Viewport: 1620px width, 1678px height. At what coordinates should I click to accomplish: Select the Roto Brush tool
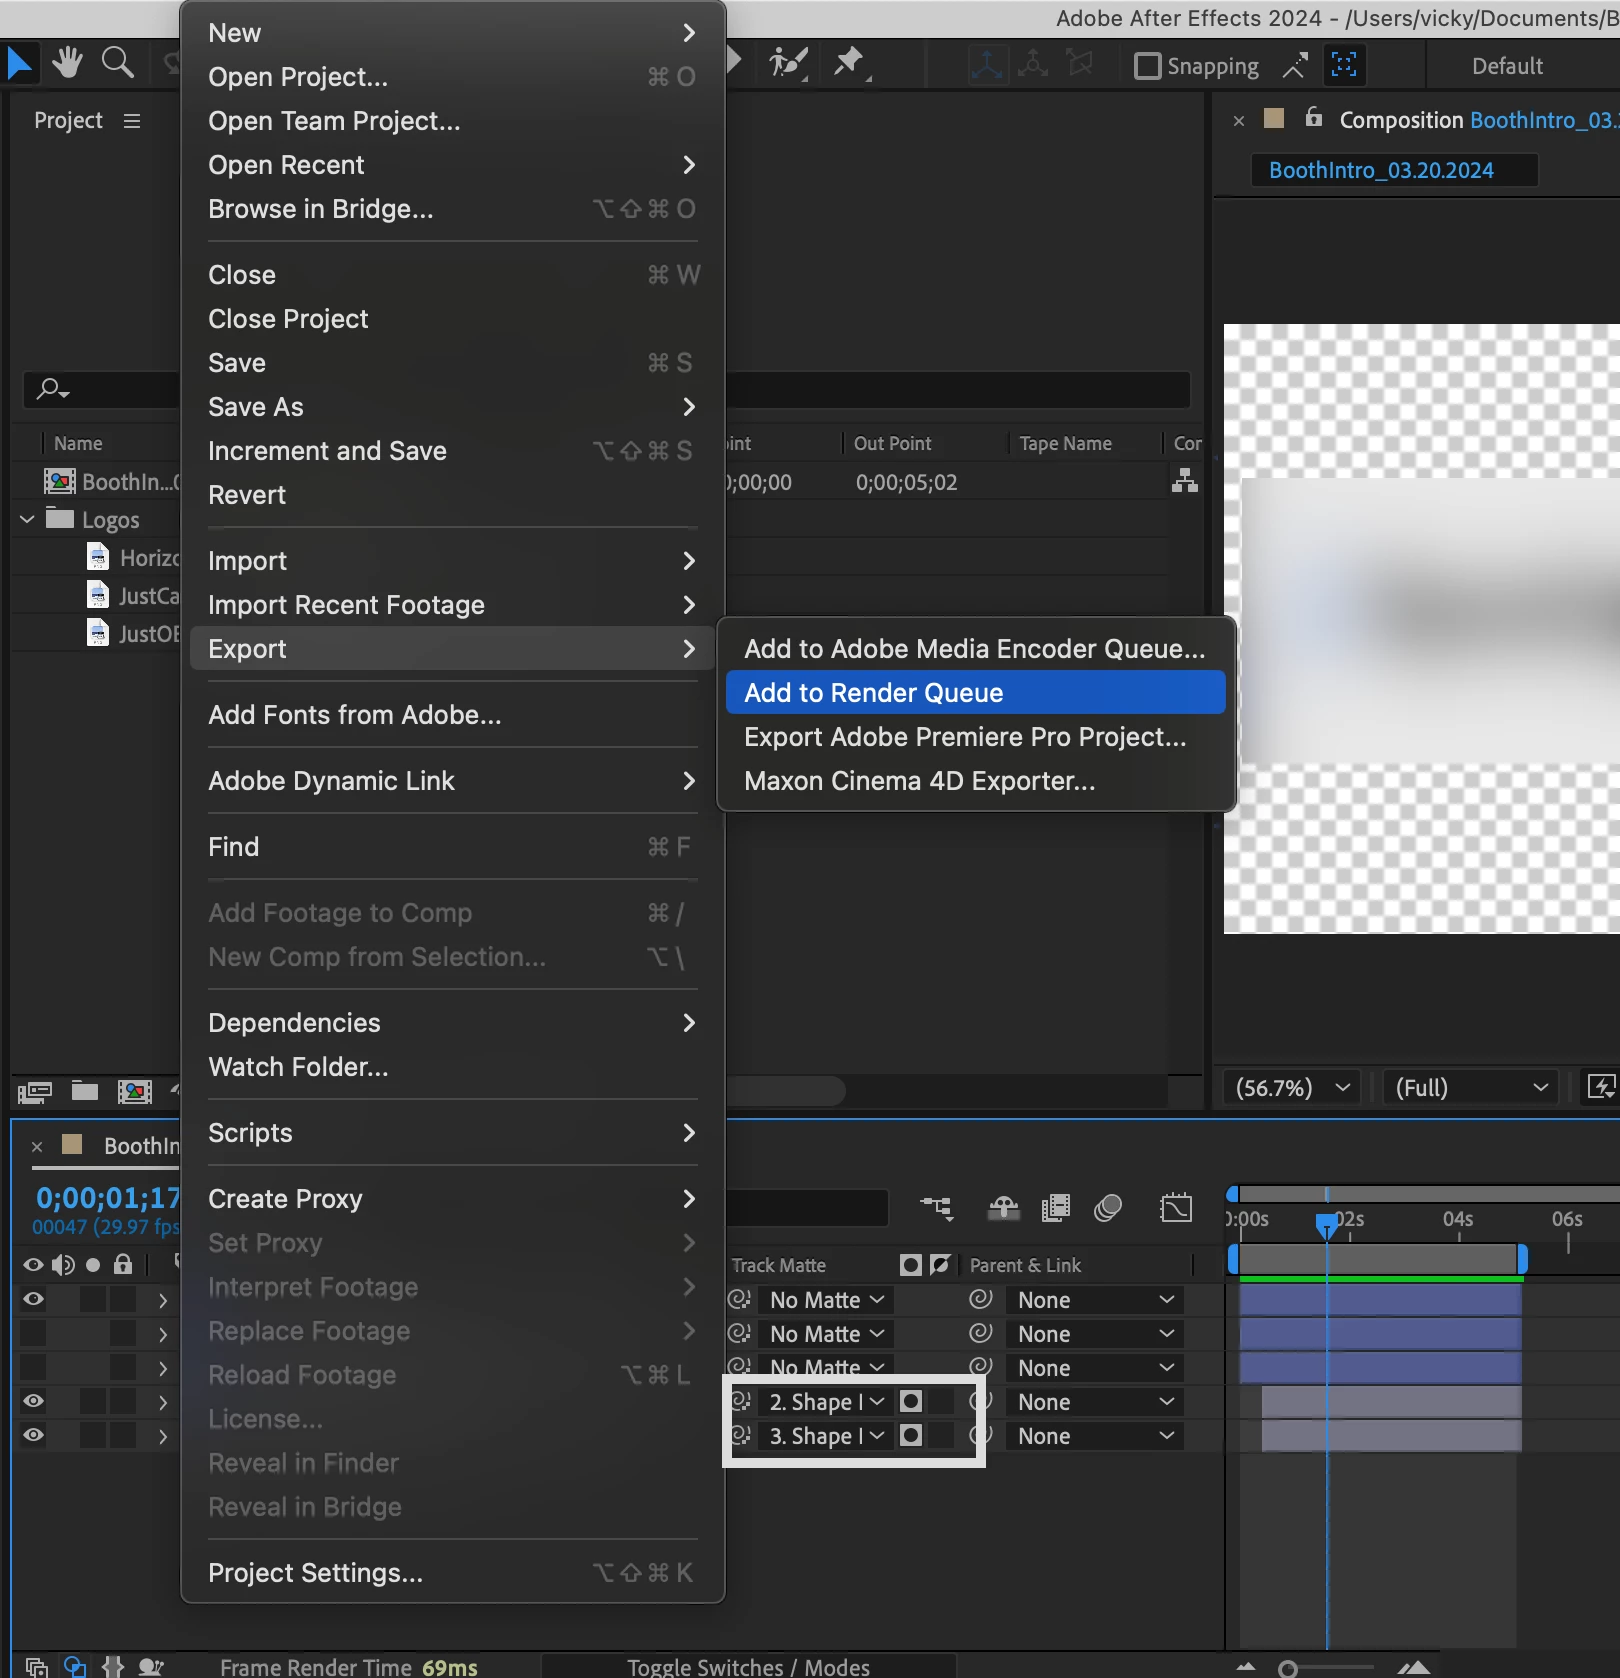[788, 63]
